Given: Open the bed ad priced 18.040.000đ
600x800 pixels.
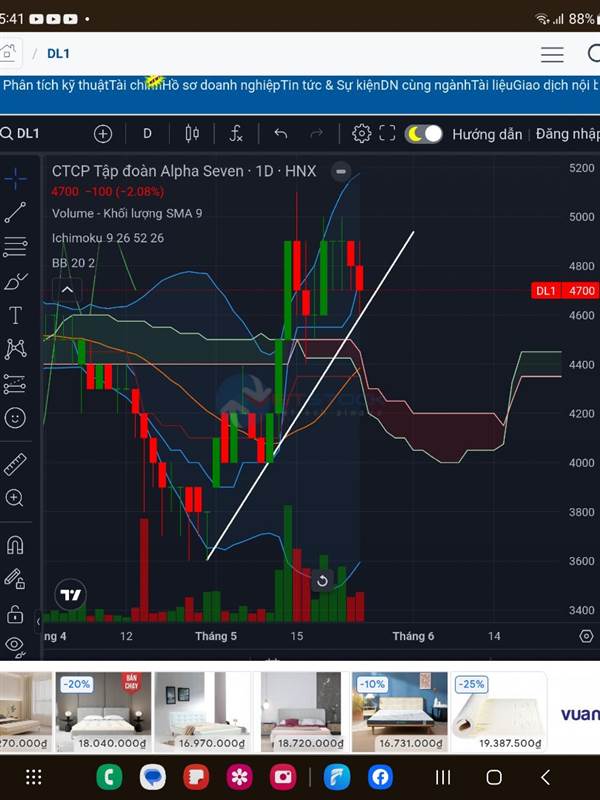Looking at the screenshot, I should [x=103, y=712].
